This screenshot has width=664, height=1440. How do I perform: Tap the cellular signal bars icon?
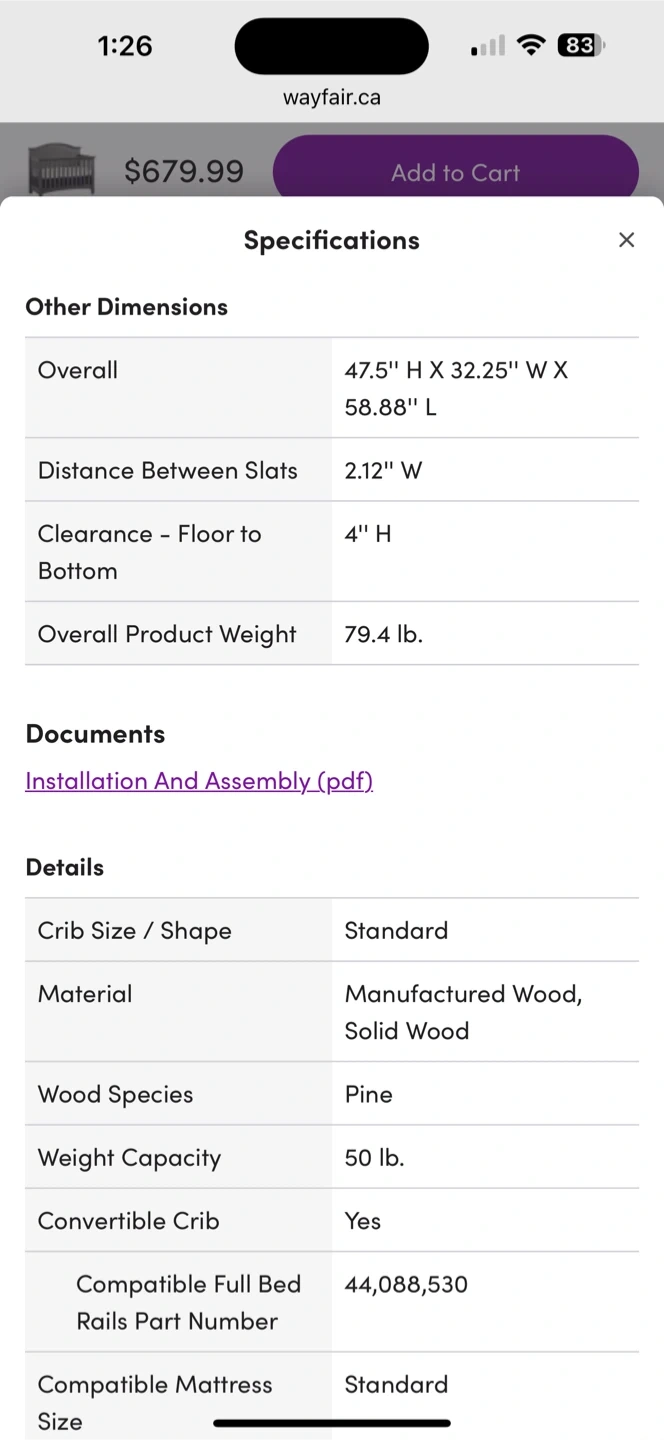tap(488, 46)
